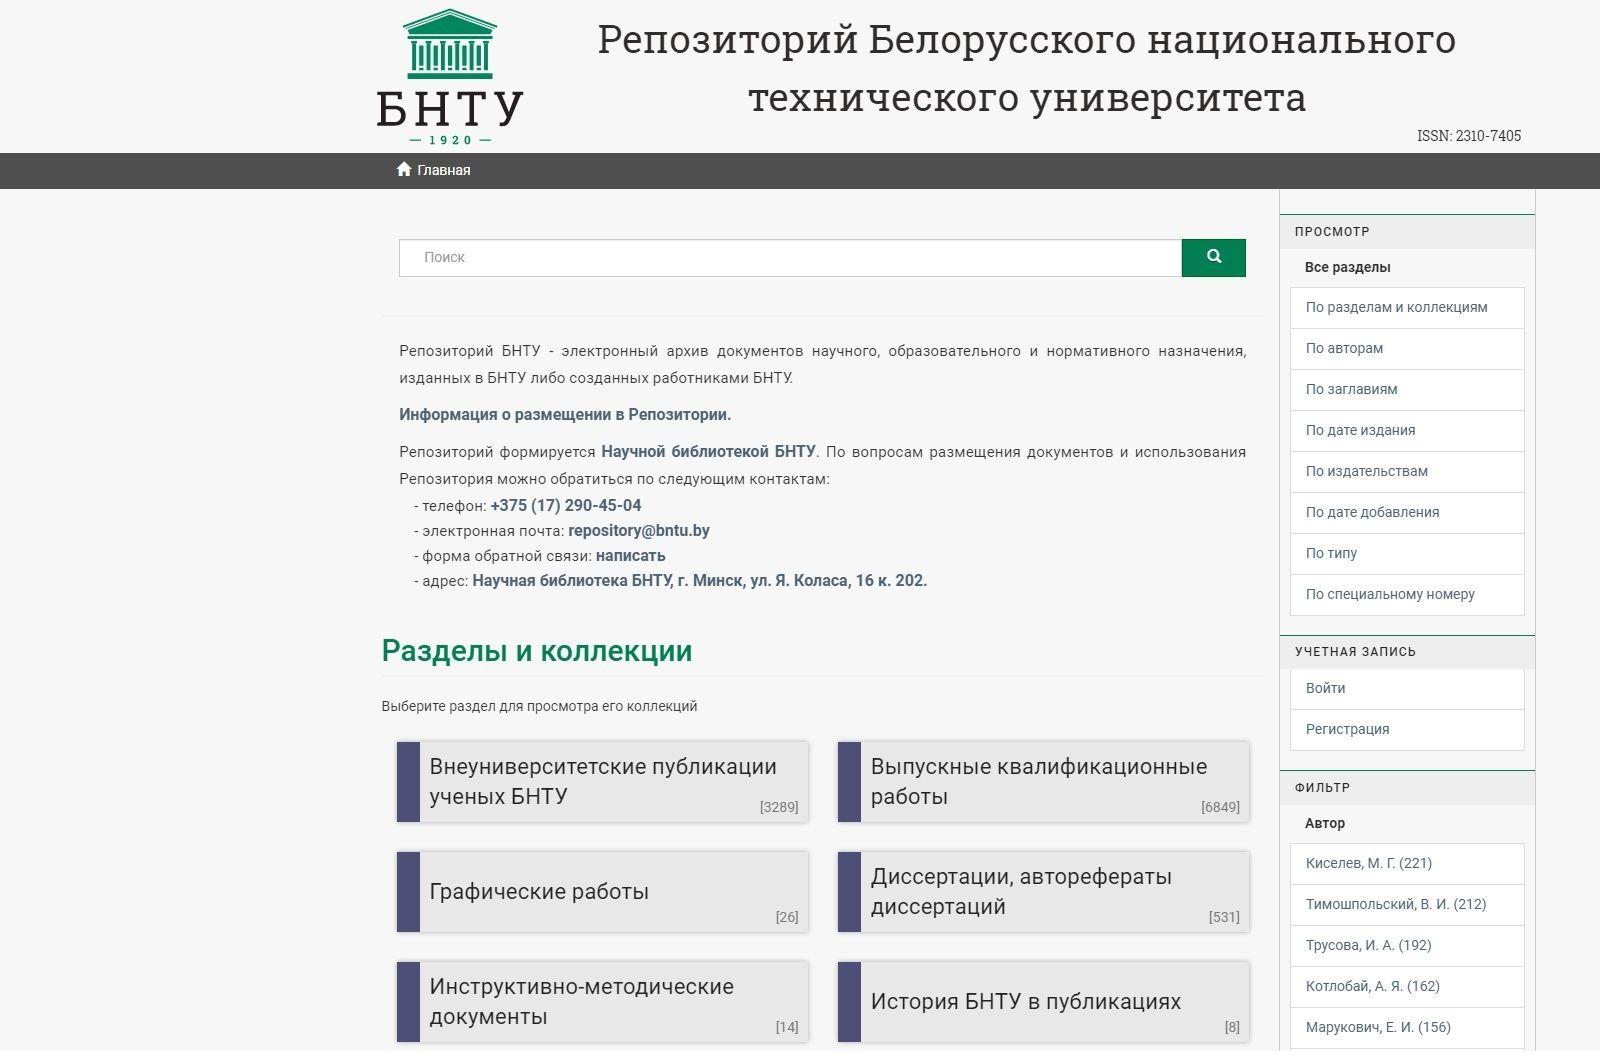Open the написать feedback form link

(x=631, y=555)
